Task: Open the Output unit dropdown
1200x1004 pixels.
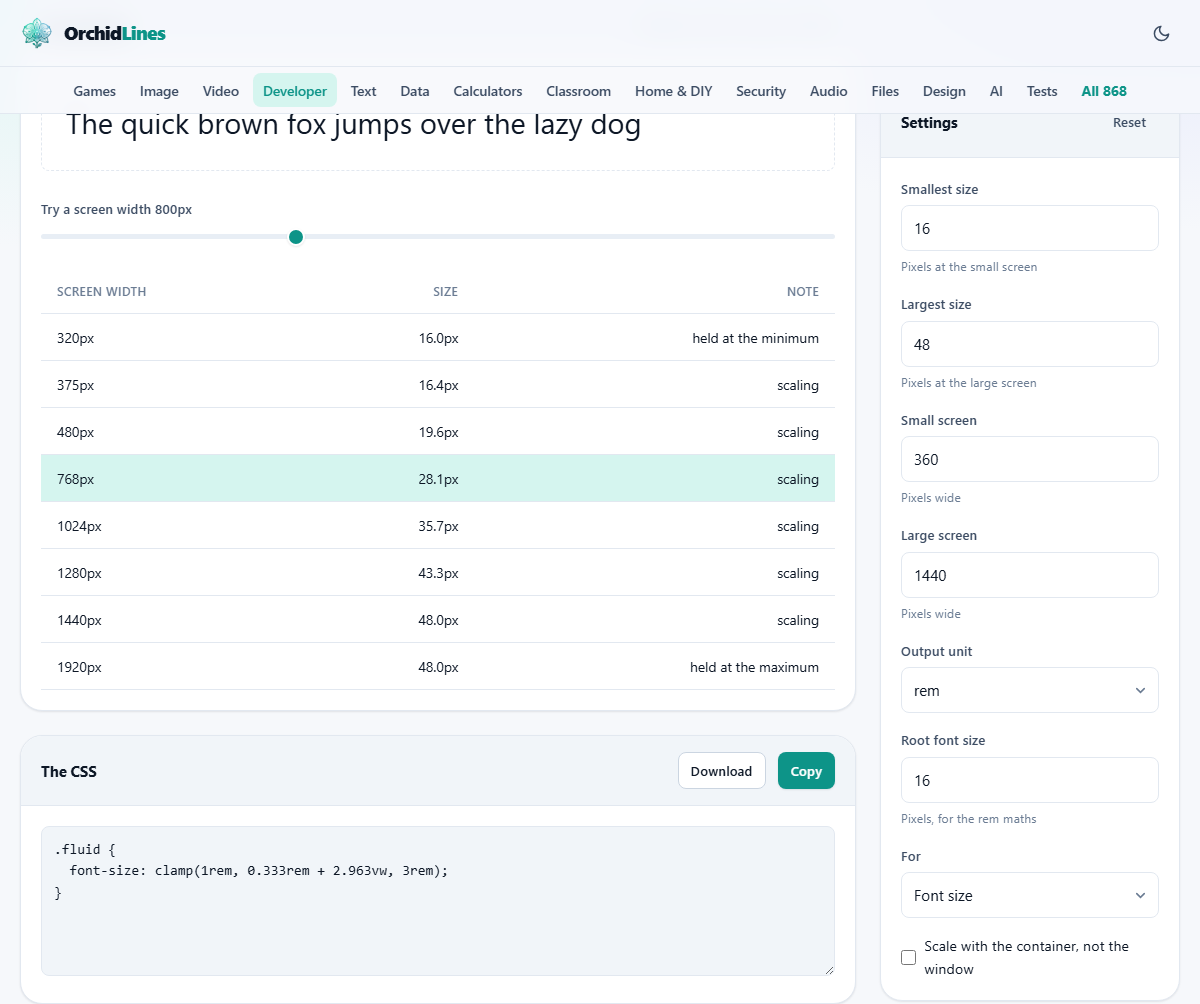Action: pyautogui.click(x=1030, y=690)
